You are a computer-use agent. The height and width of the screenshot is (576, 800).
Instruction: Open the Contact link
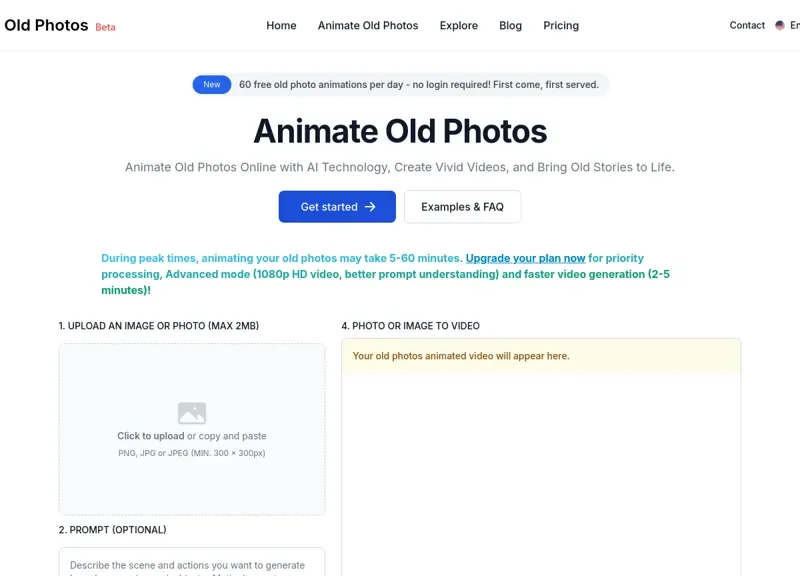[747, 26]
